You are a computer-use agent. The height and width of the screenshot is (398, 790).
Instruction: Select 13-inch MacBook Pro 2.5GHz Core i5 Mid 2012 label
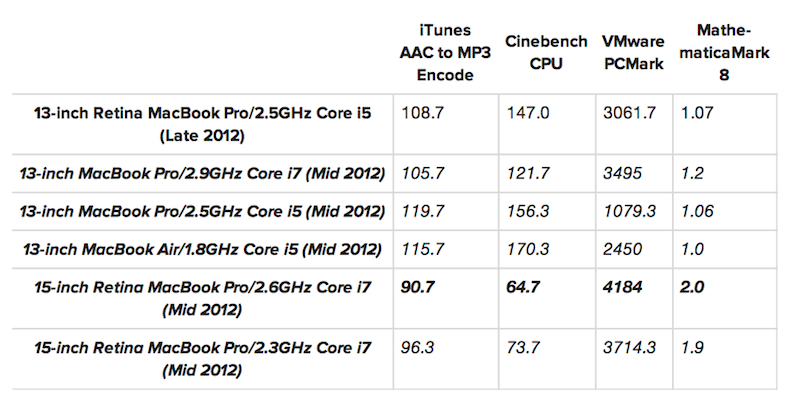pos(203,211)
